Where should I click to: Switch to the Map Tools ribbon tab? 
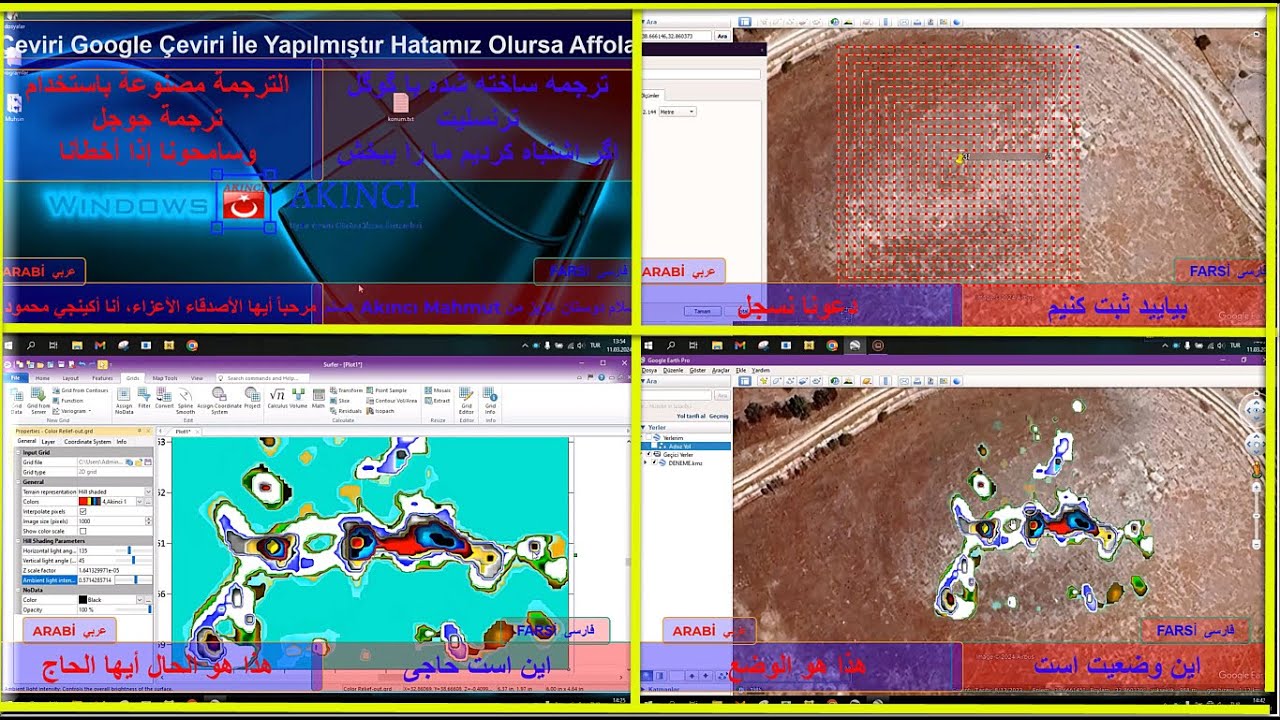(165, 378)
